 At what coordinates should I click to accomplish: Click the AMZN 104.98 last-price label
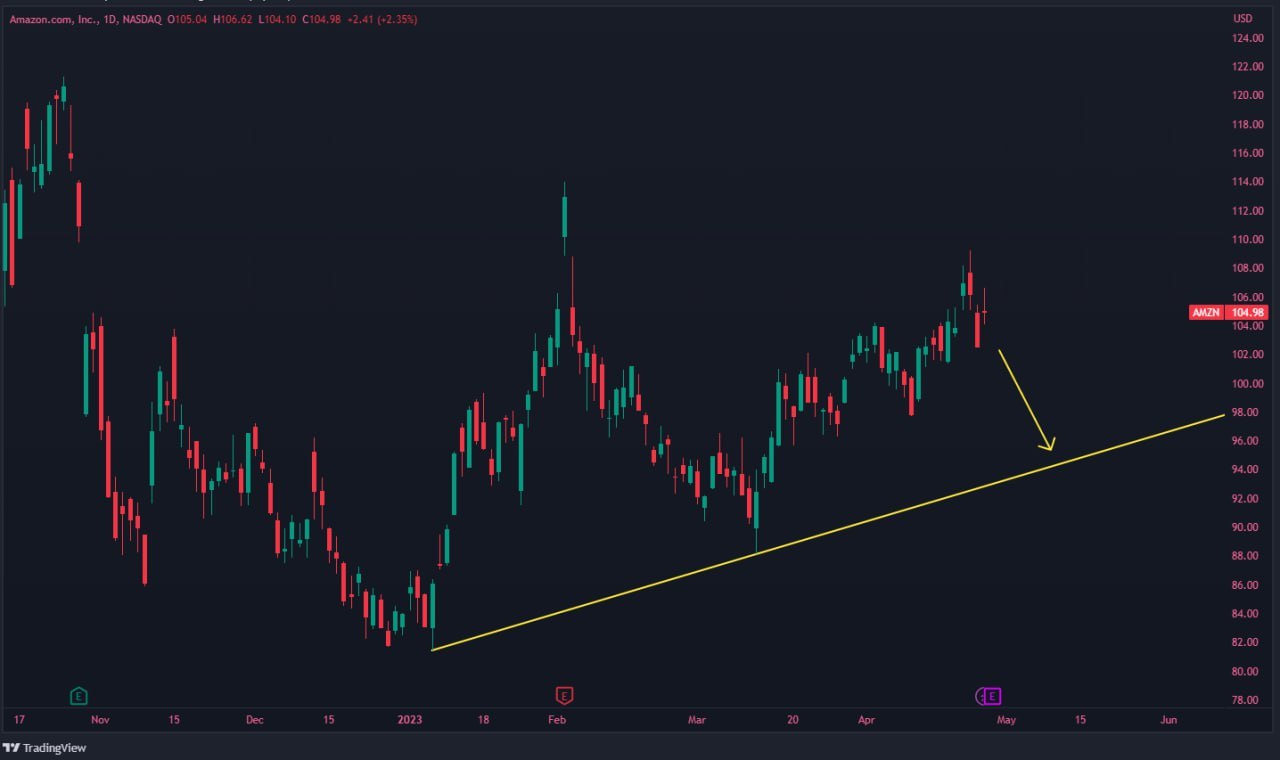click(x=1228, y=312)
